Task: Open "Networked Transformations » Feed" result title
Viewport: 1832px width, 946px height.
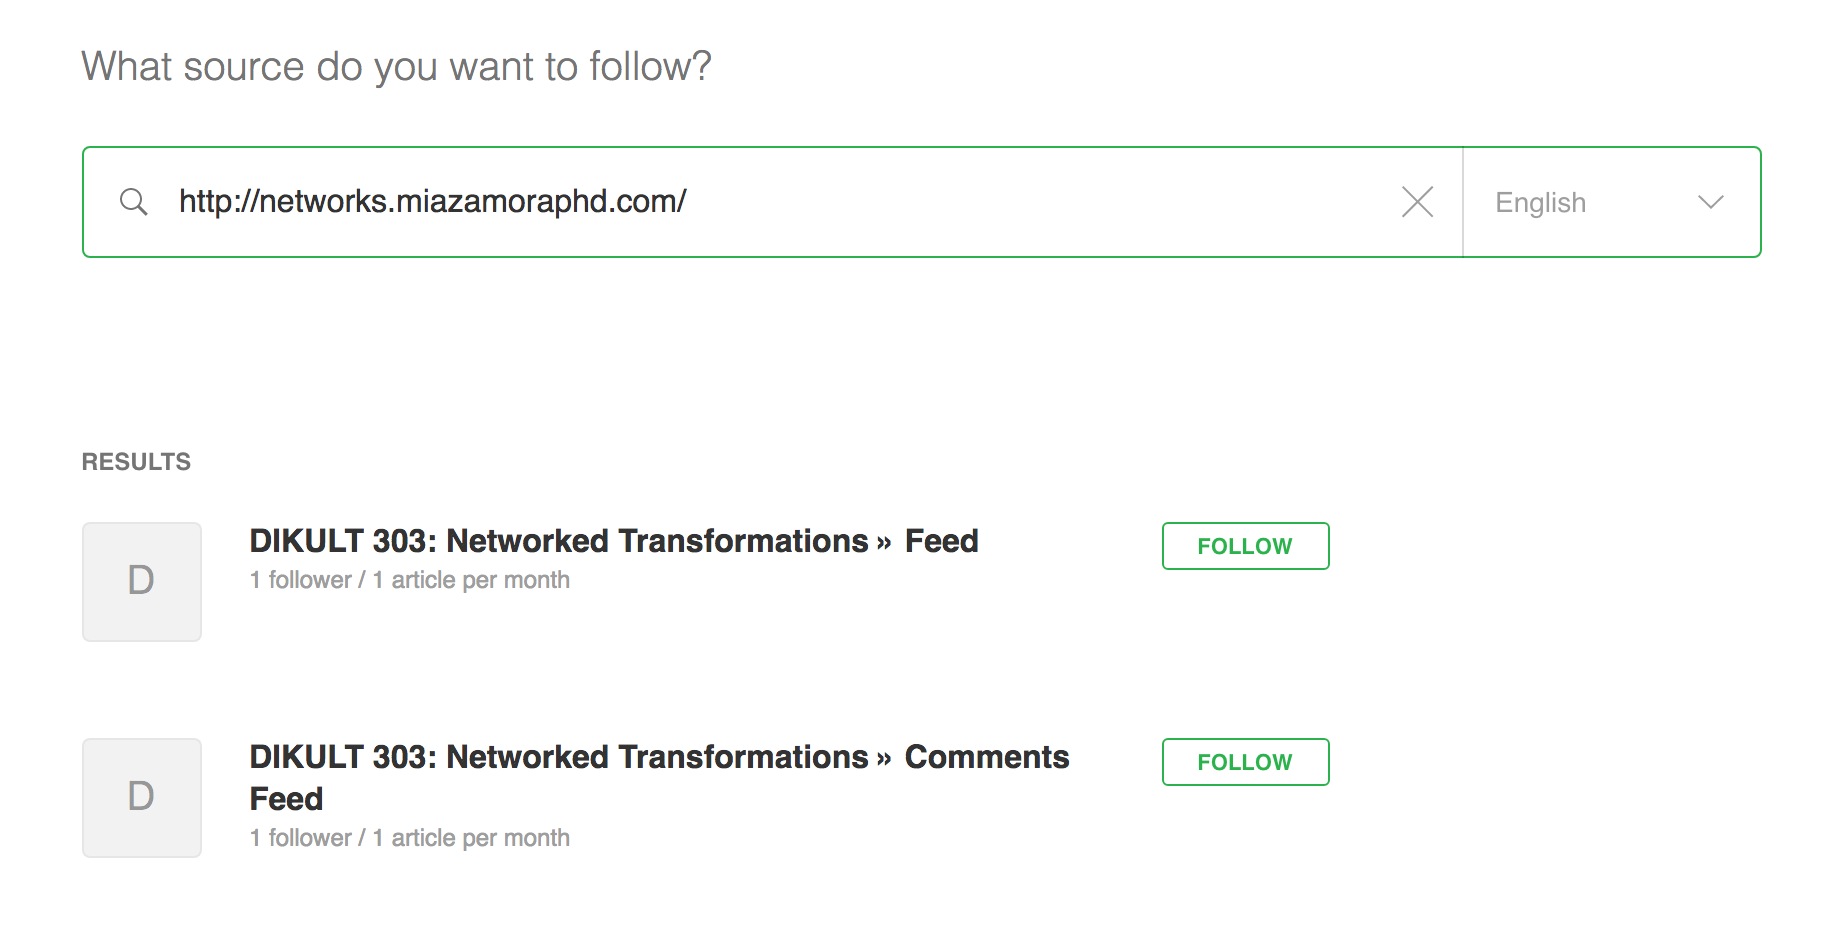Action: coord(613,541)
